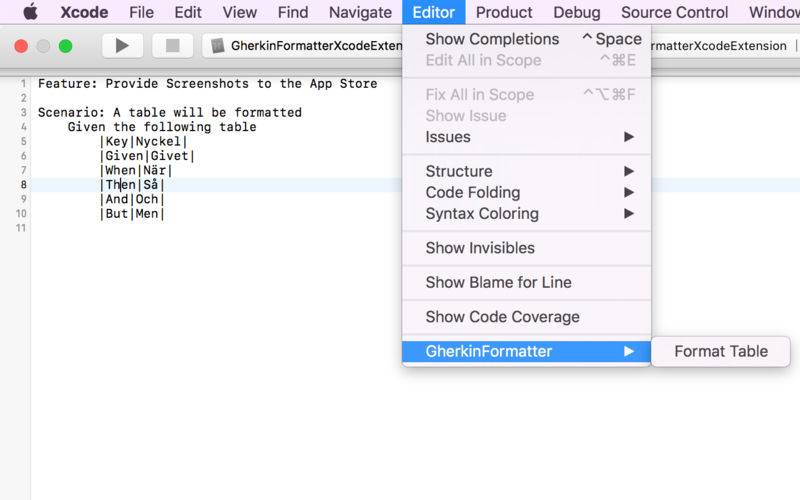Screen dimensions: 800x500
Task: Select the GherkinFormatterXcodeExtension scheme
Action: [316, 46]
